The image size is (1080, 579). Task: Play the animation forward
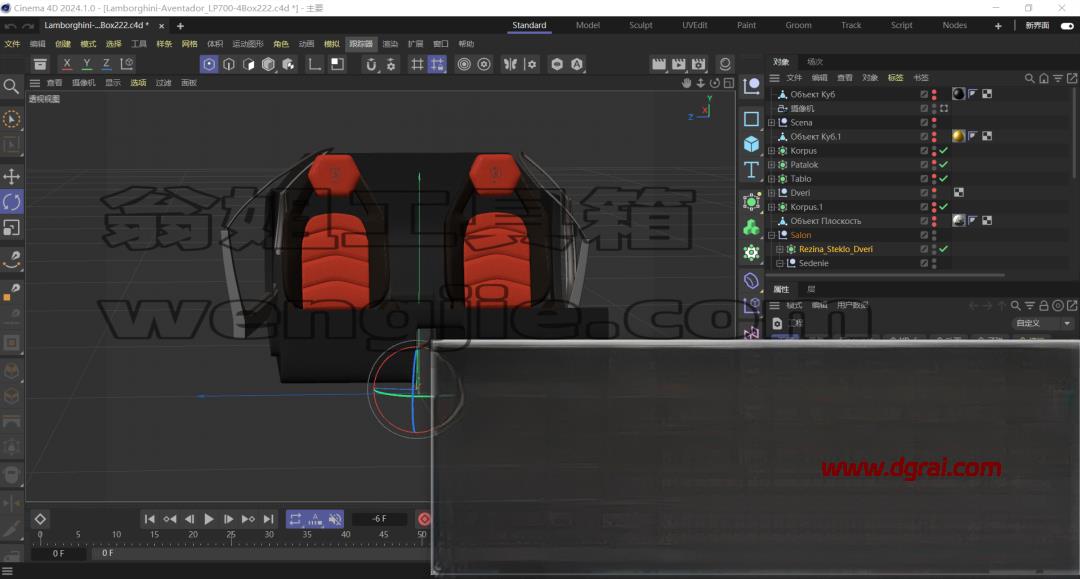click(209, 519)
